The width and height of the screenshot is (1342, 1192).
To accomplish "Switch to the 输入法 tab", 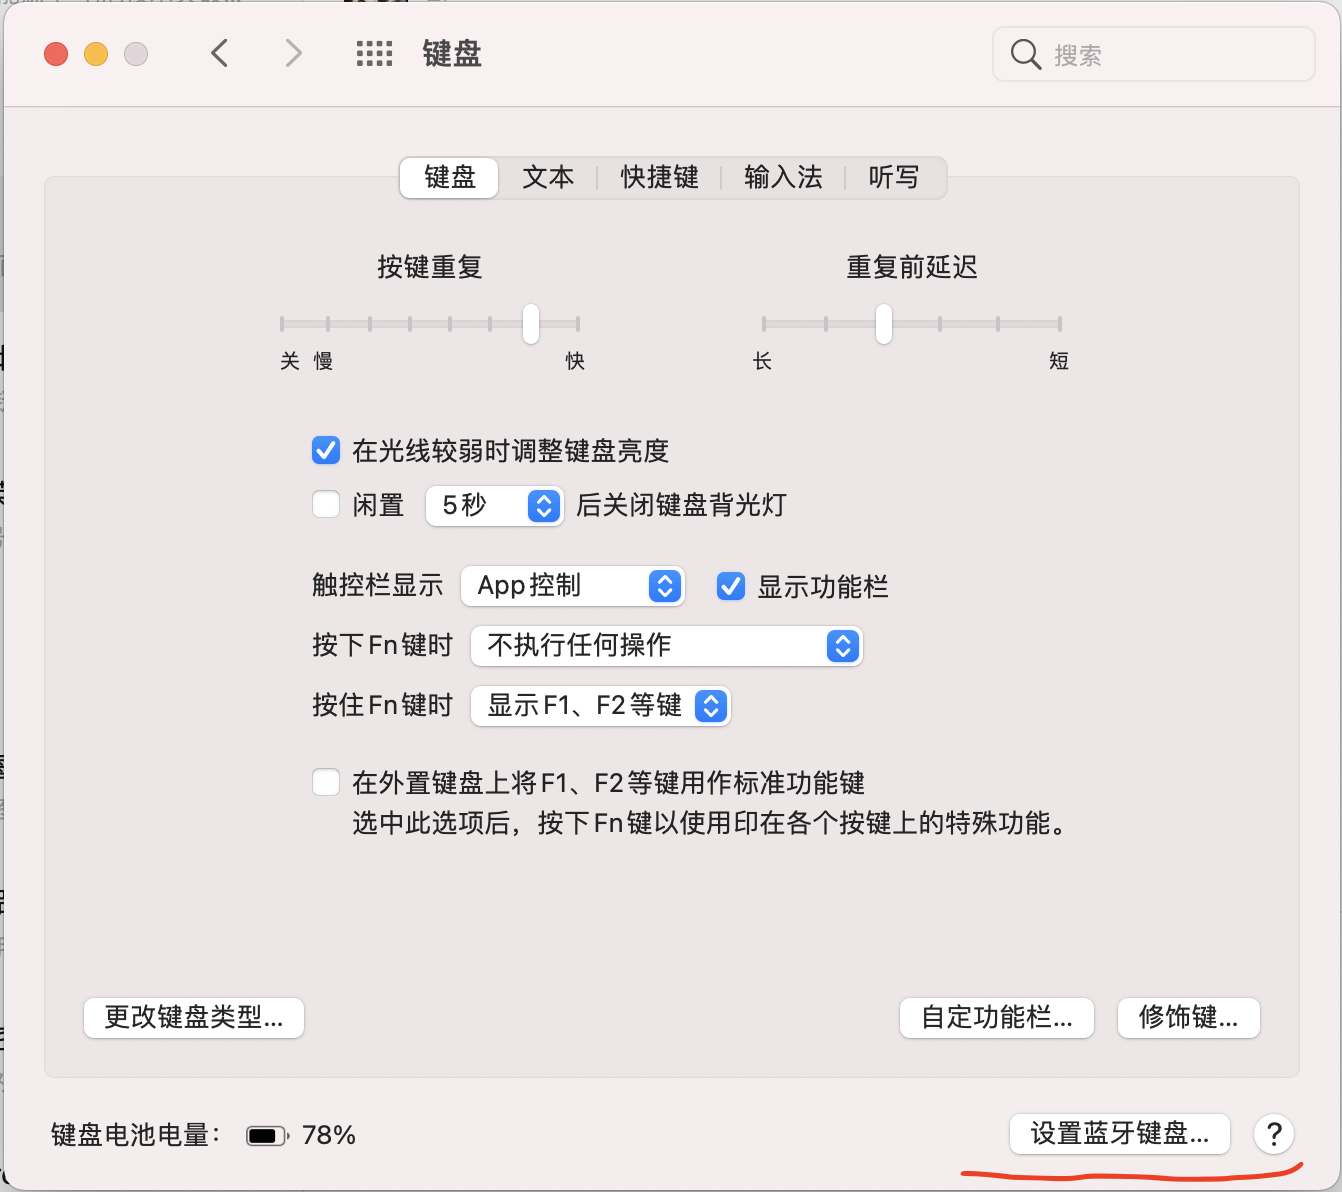I will (783, 178).
